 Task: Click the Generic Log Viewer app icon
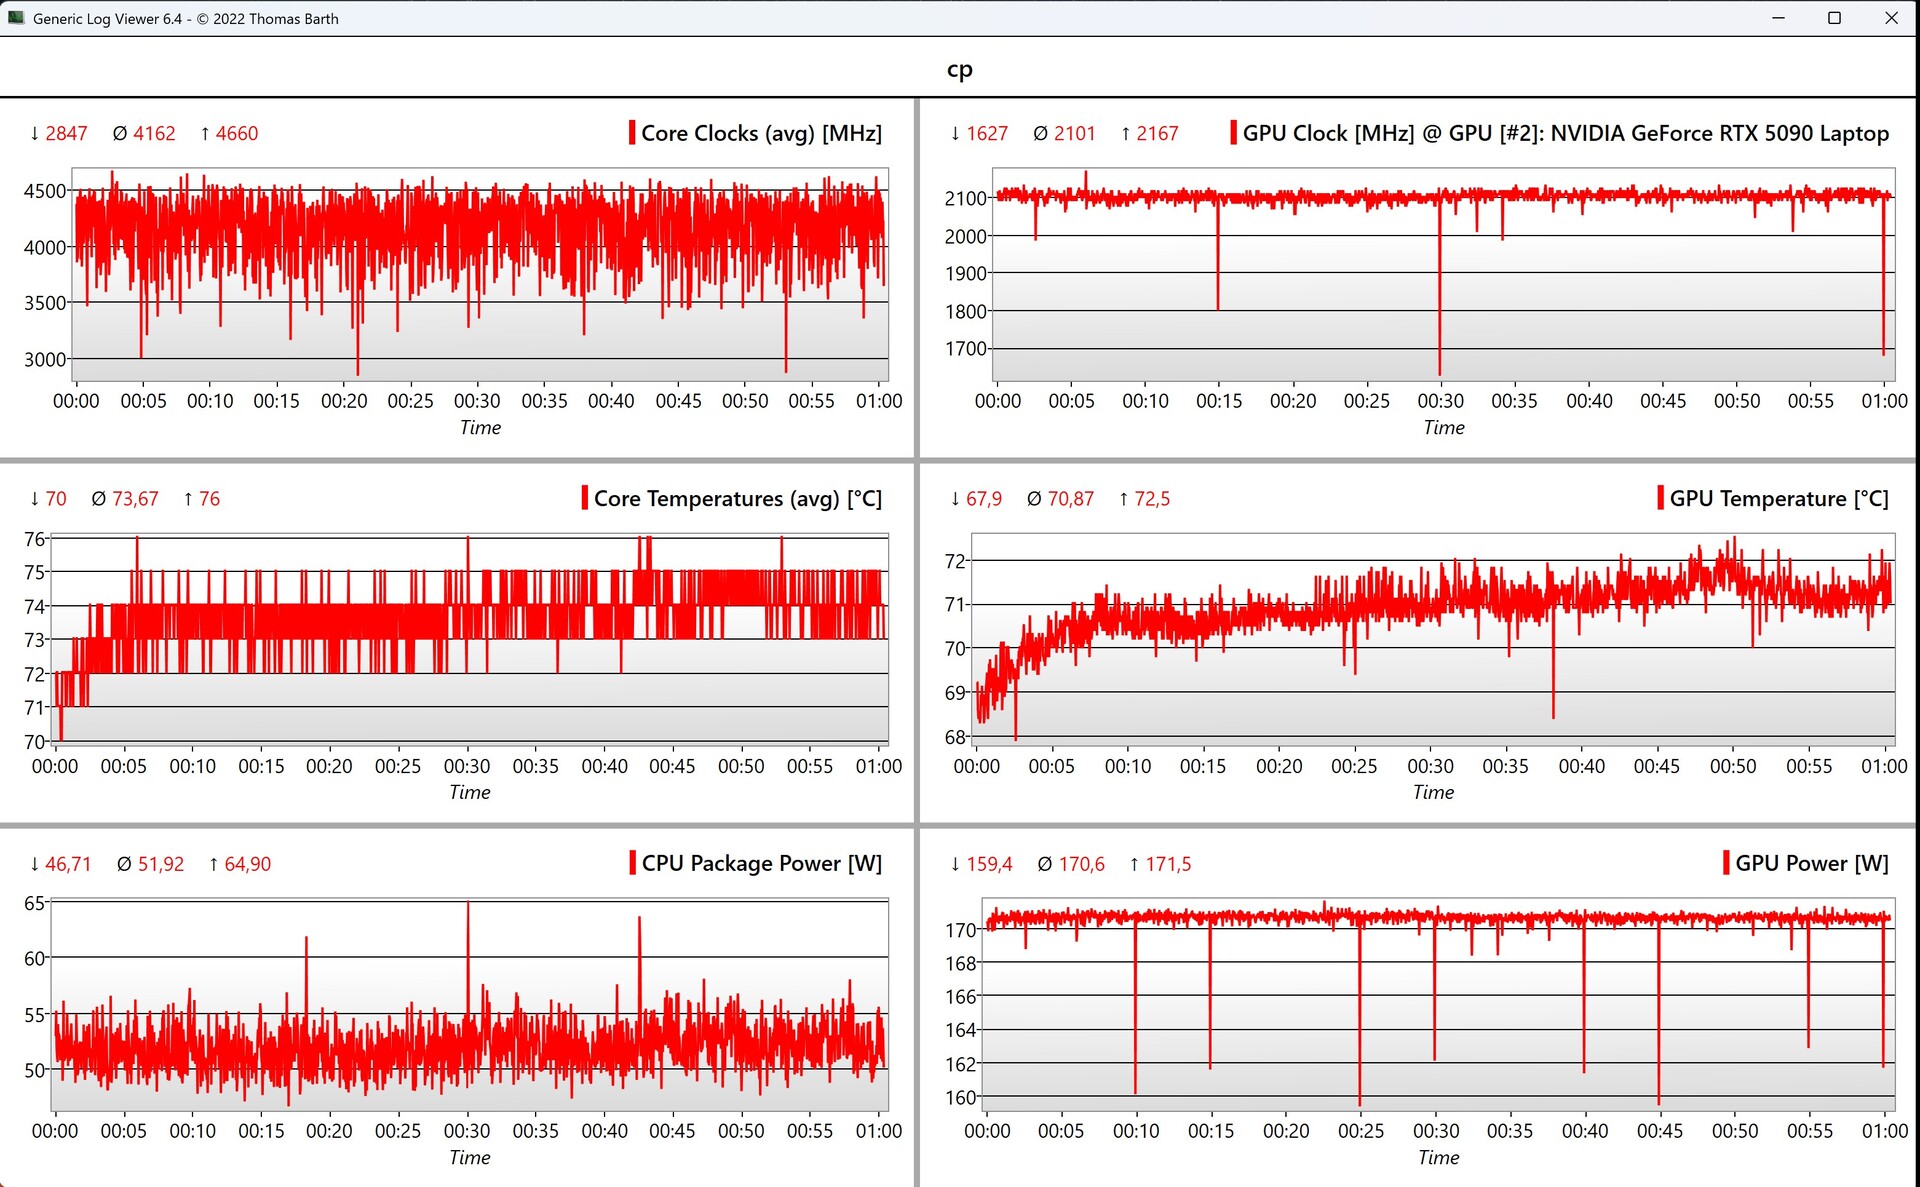pos(15,18)
